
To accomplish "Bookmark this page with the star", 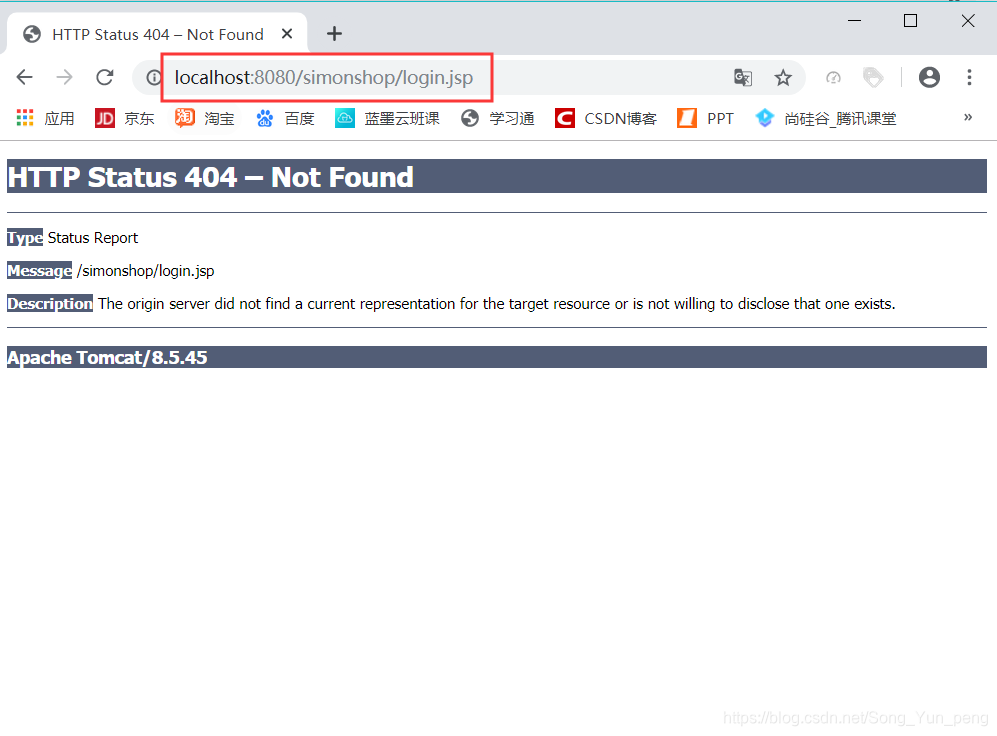I will coord(783,78).
